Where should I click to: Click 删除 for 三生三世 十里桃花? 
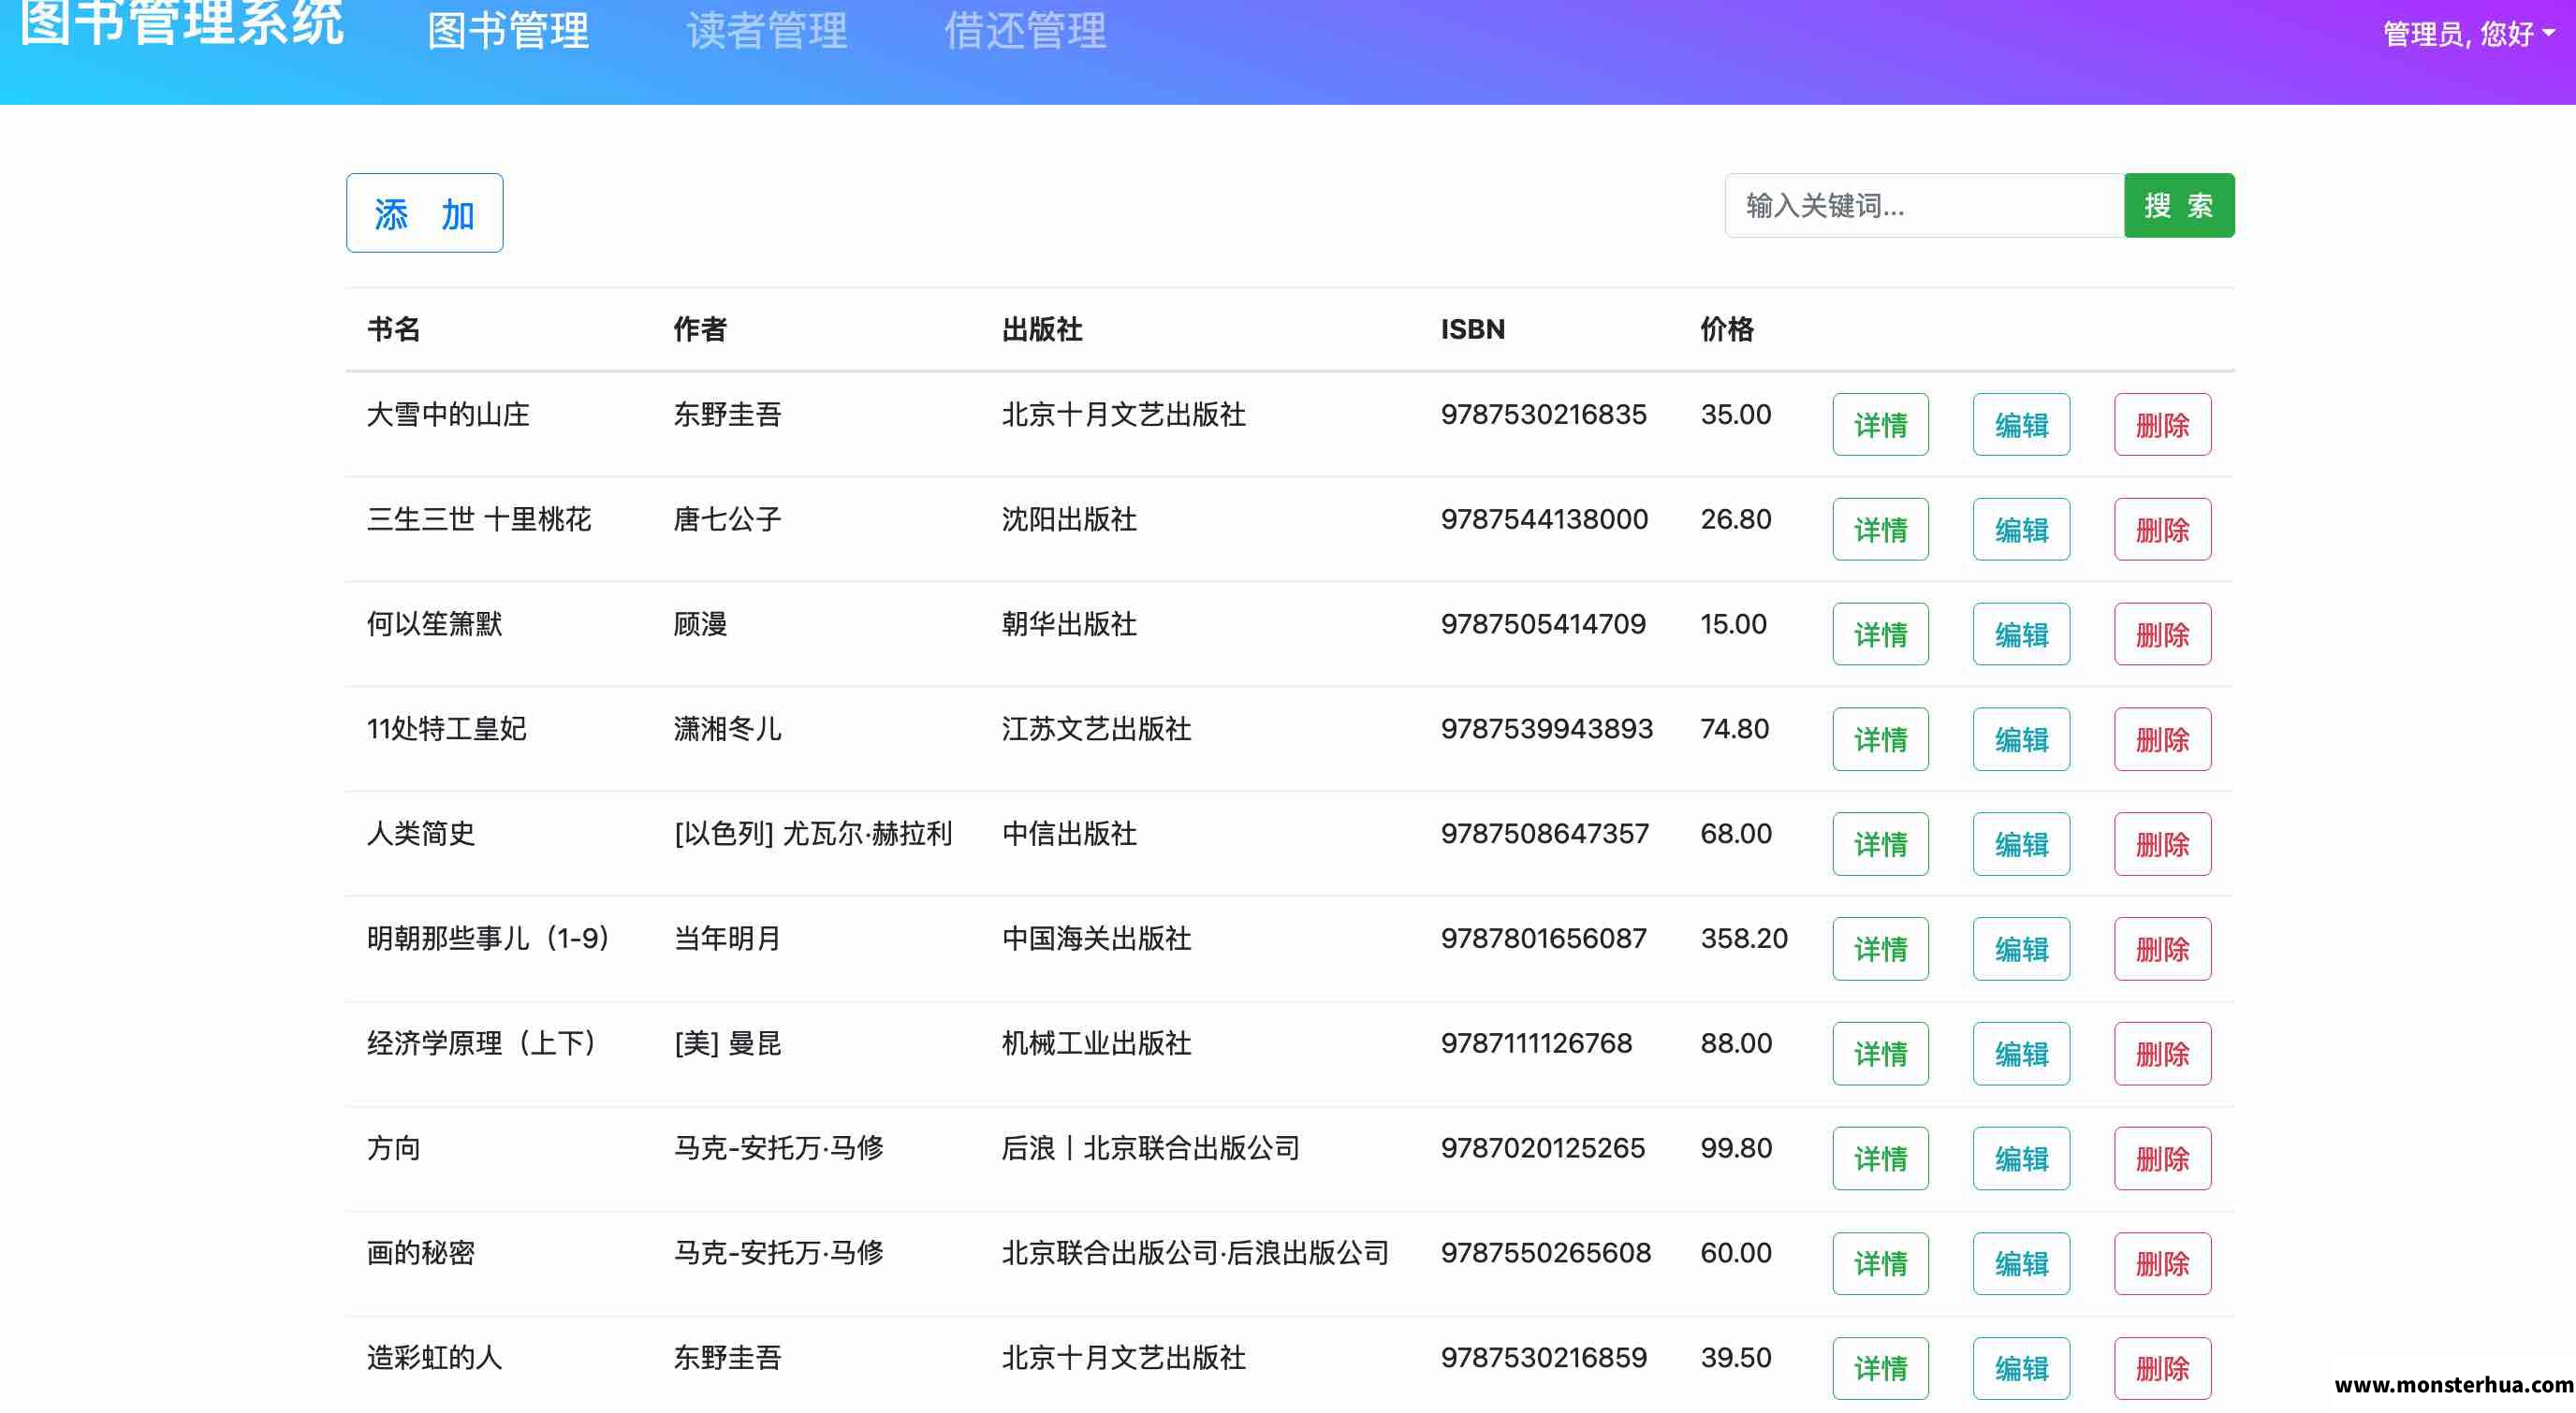click(2163, 530)
